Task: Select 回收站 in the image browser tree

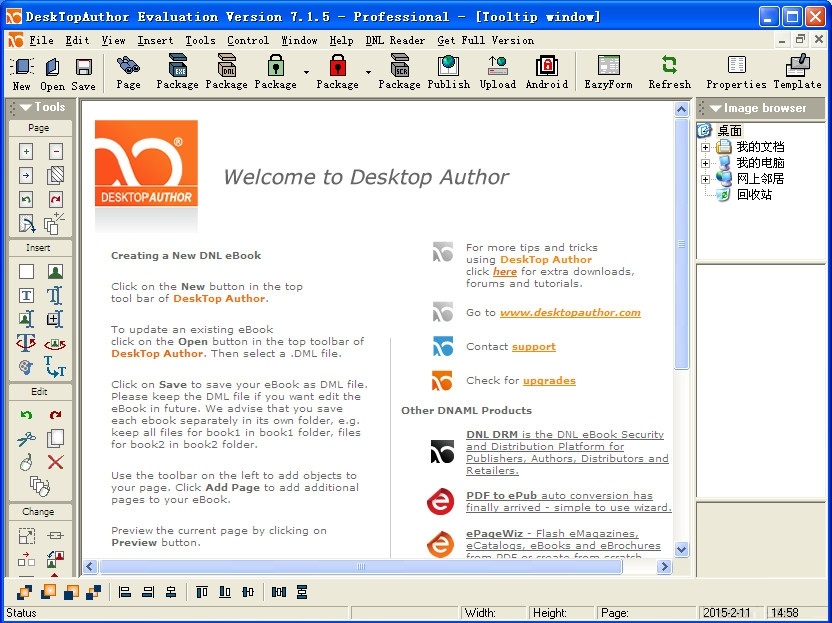Action: click(x=753, y=195)
